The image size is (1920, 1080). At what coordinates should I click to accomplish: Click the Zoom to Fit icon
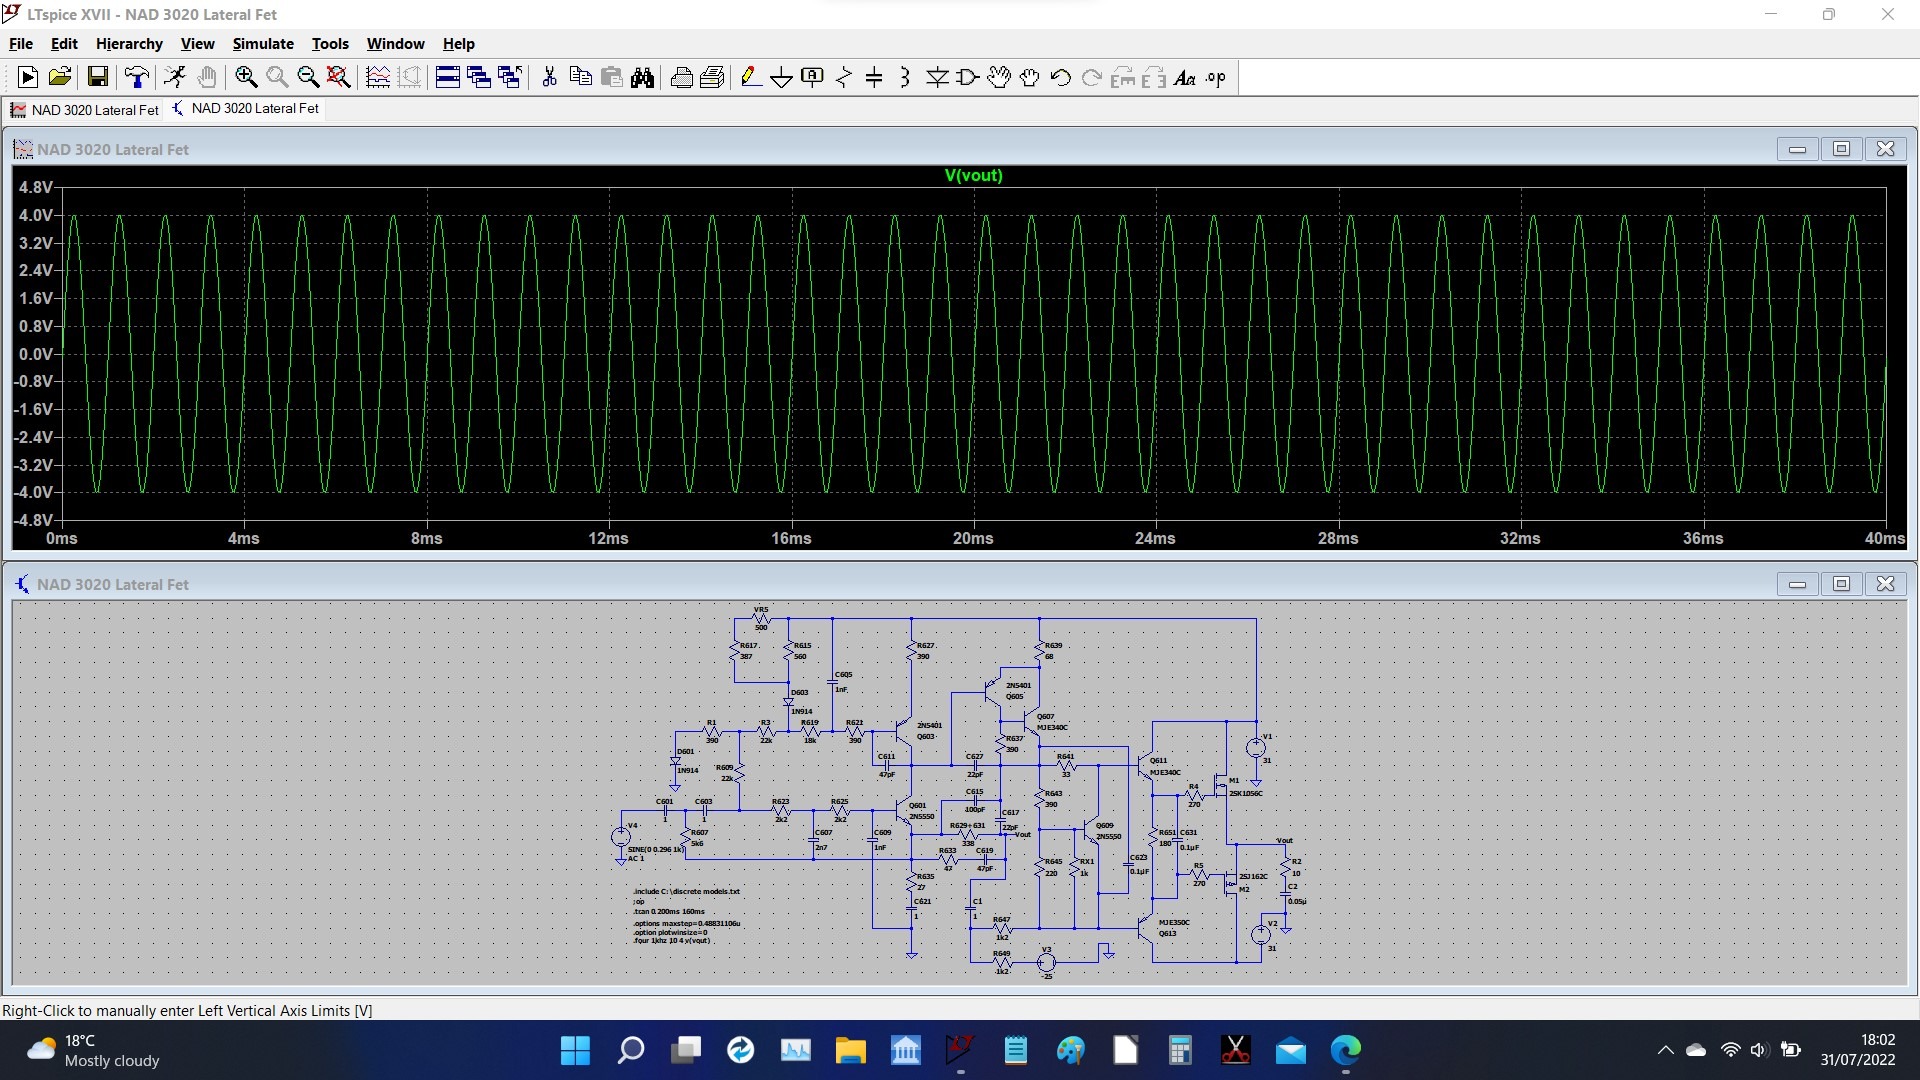[x=339, y=77]
